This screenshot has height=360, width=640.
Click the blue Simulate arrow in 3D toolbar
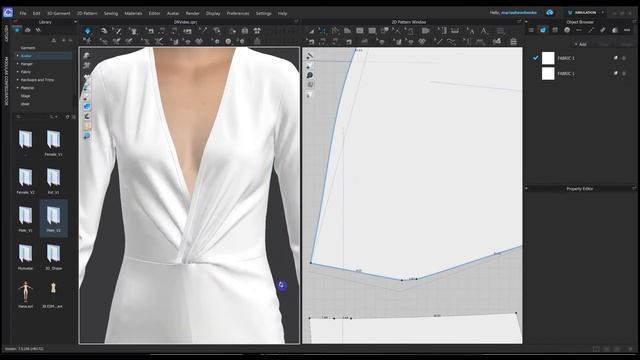[x=88, y=31]
